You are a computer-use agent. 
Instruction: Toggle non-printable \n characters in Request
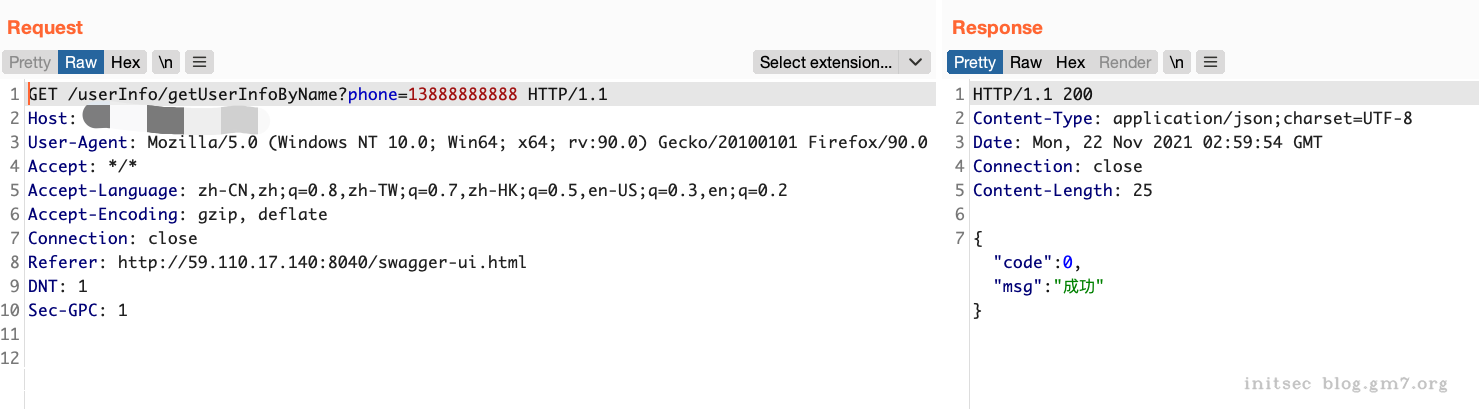166,62
